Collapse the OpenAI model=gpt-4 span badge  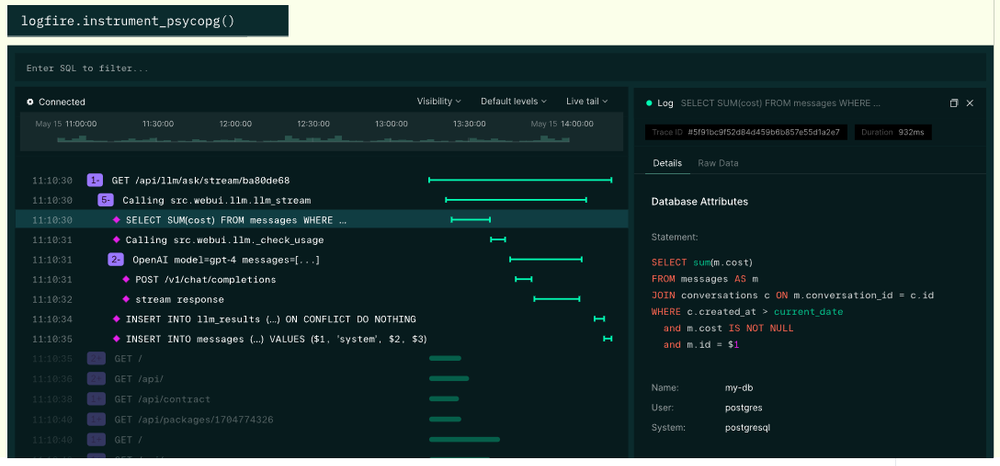pos(116,259)
